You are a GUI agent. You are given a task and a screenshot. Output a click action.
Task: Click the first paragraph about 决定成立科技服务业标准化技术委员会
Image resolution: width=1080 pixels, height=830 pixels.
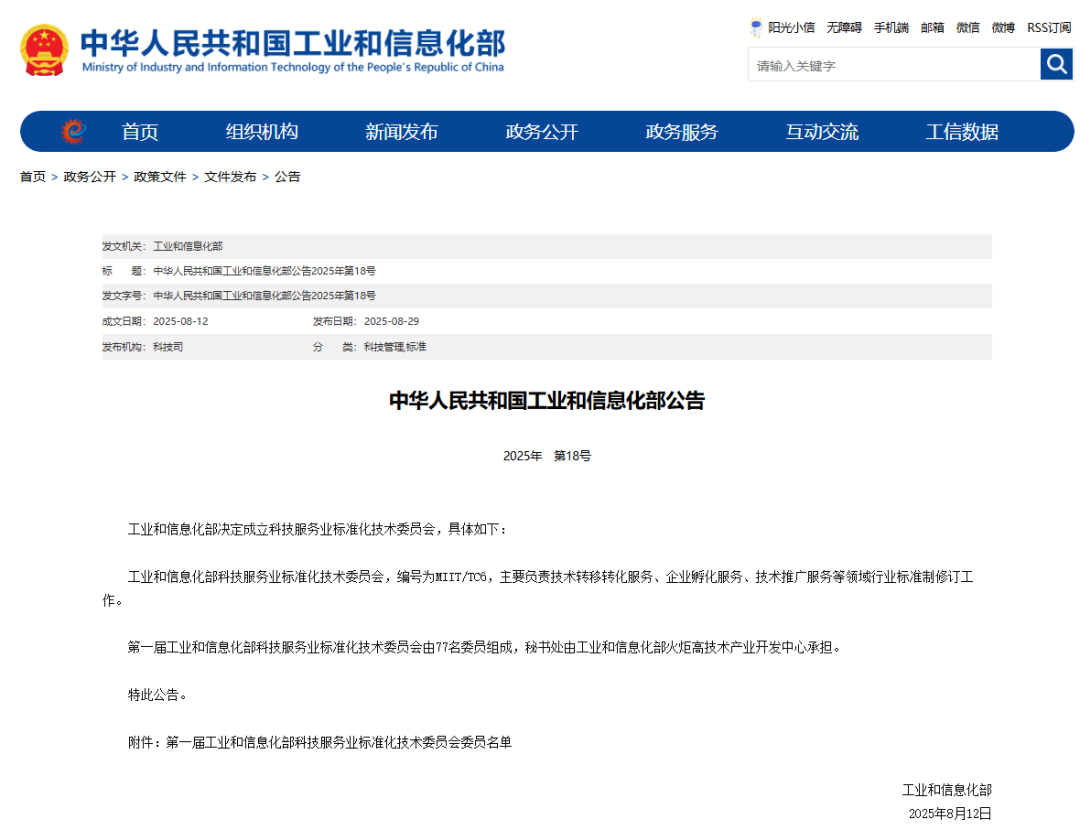click(318, 529)
